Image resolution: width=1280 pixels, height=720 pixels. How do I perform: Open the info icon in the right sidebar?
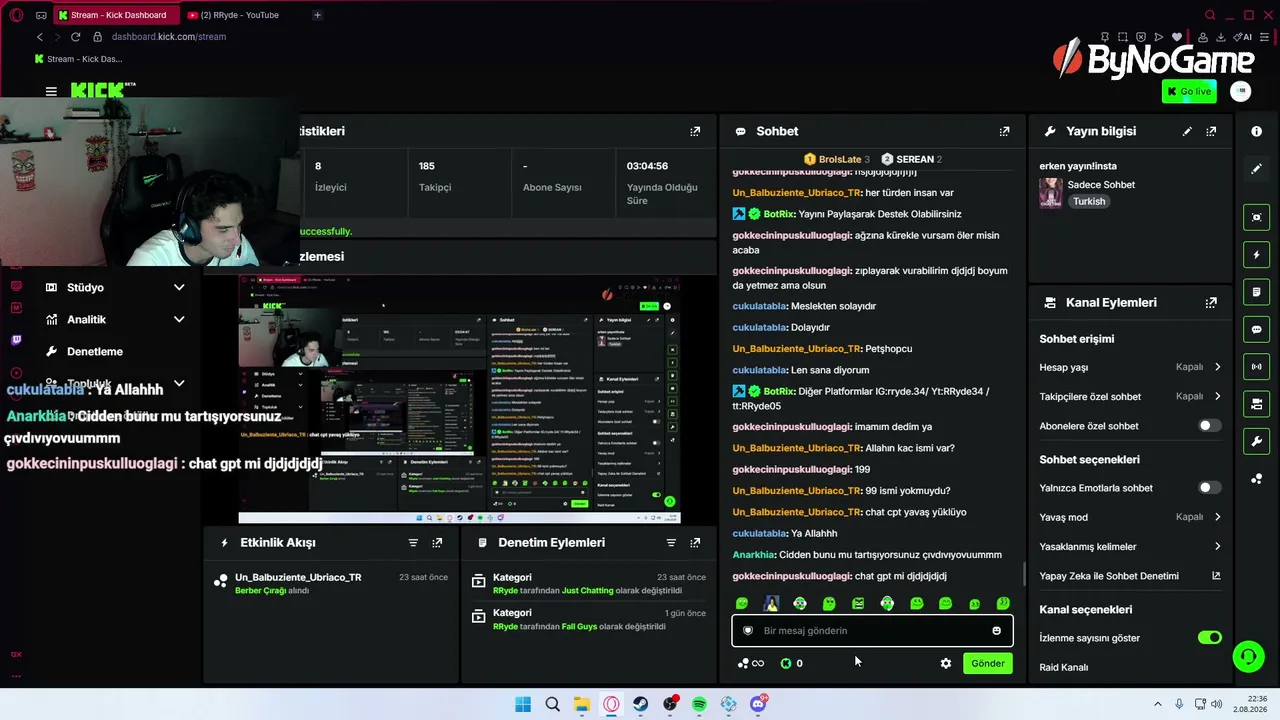(x=1257, y=131)
